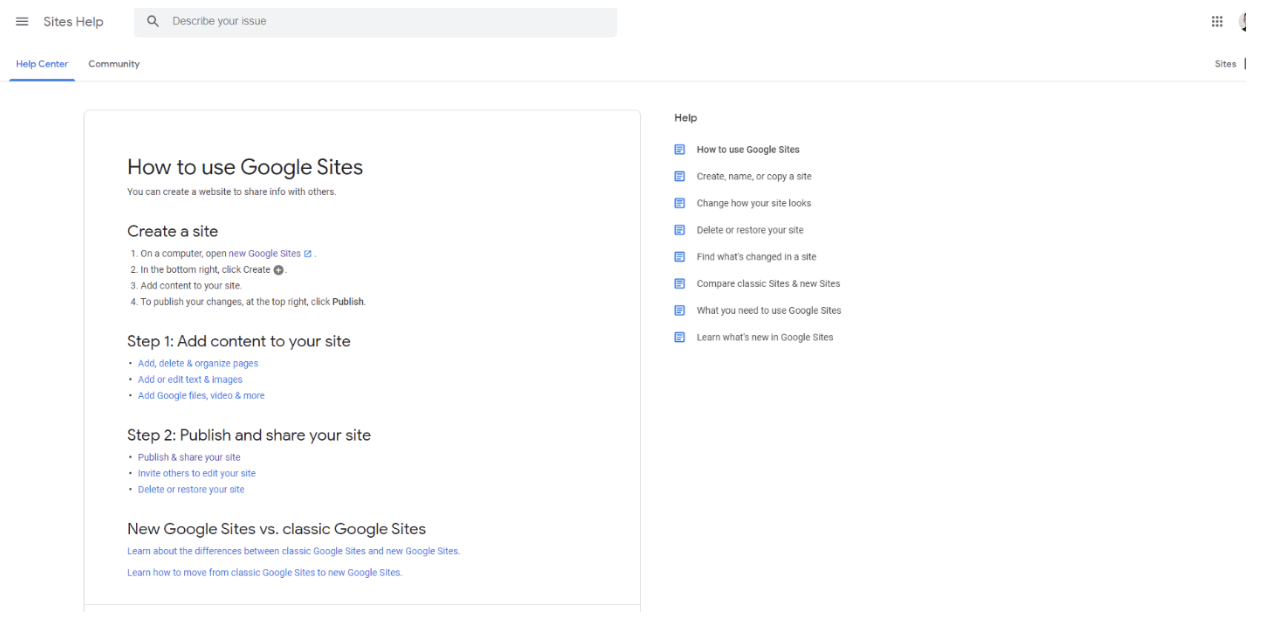Click article icon beside Find what's changed in a site

coord(680,257)
